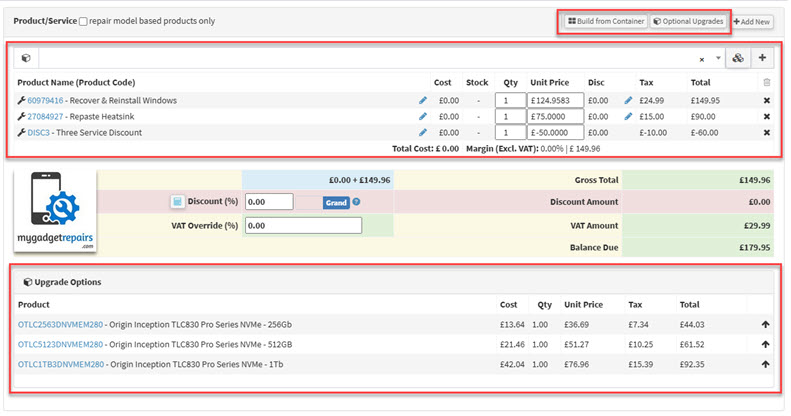Remove Recover & Reinstall Windows row
The image size is (791, 416).
click(x=767, y=100)
